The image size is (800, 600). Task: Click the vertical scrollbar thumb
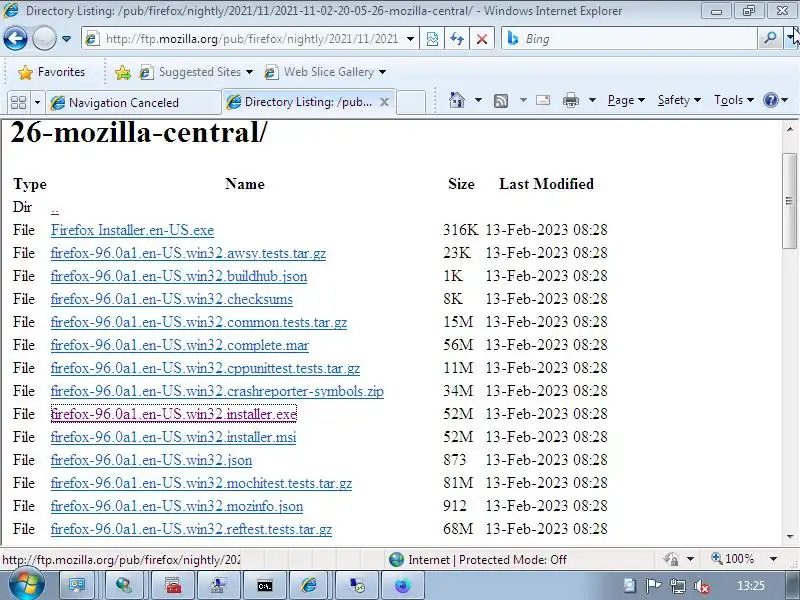coord(789,201)
